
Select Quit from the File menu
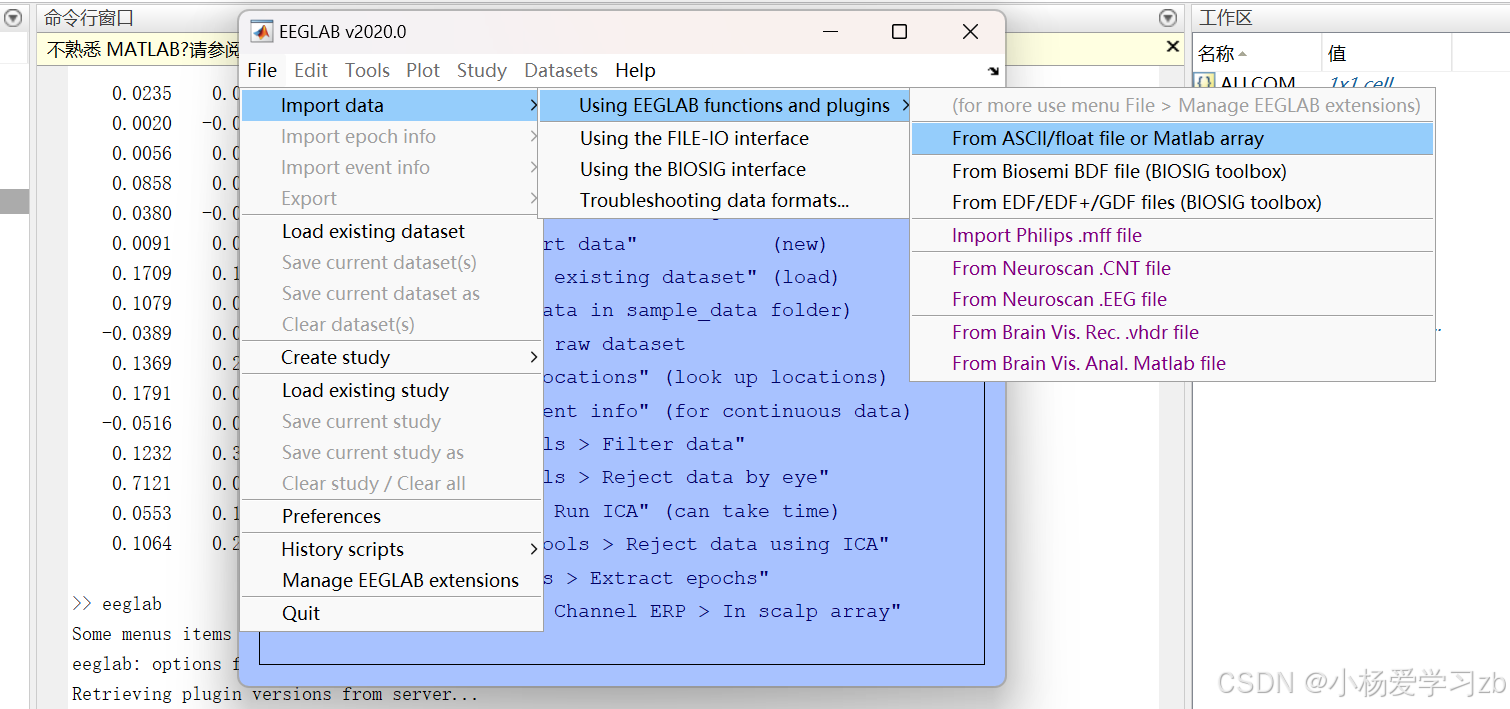coord(391,613)
